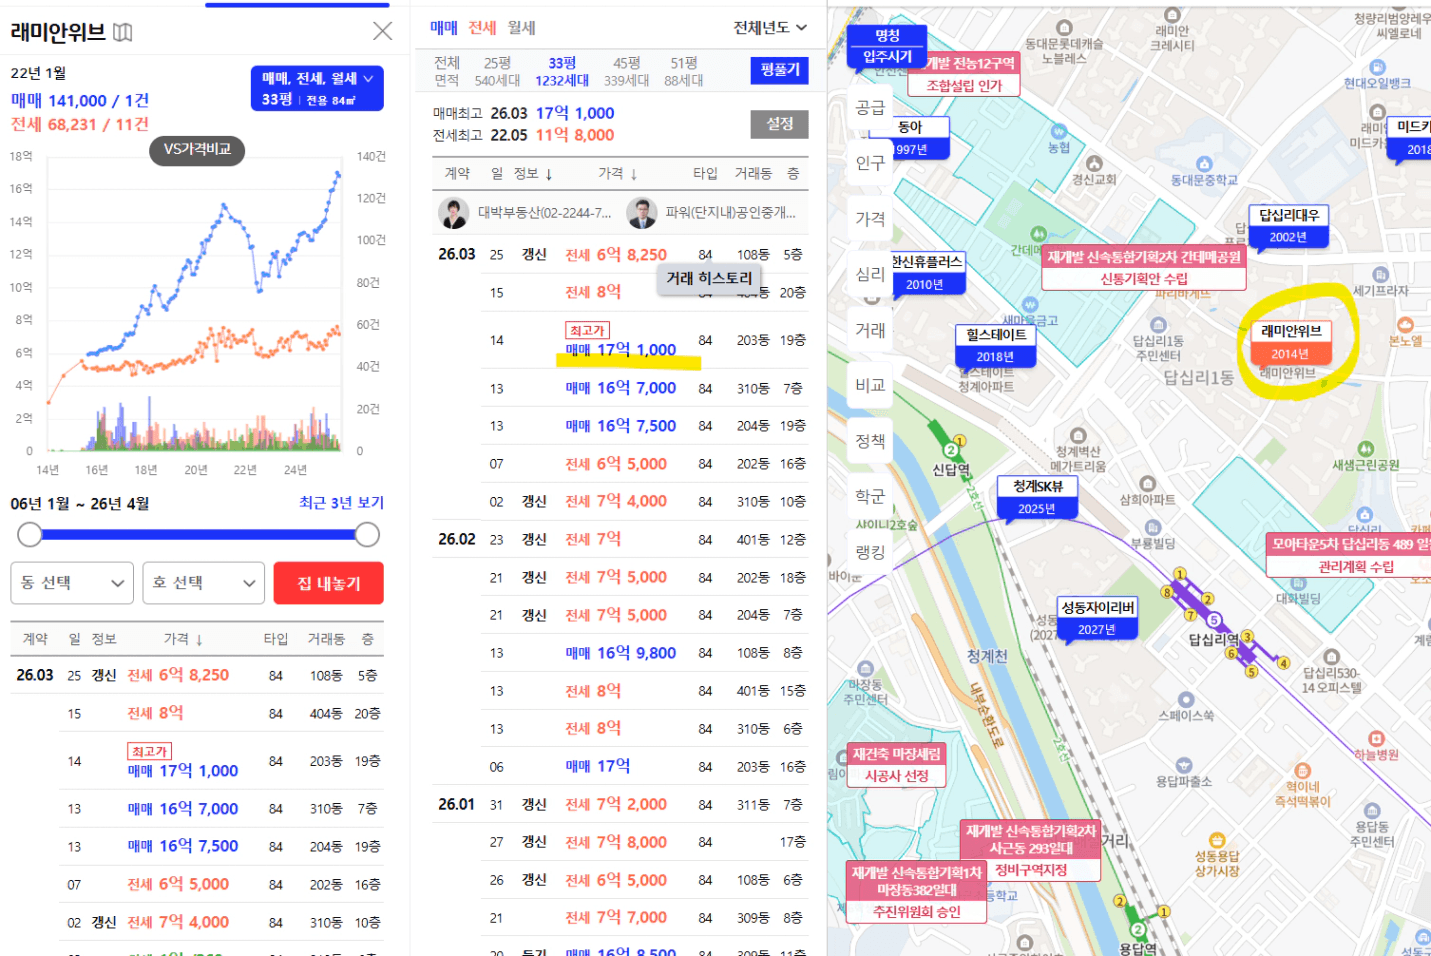
Task: Click the 전세 68,231 / 11건 summary
Action: coord(80,124)
